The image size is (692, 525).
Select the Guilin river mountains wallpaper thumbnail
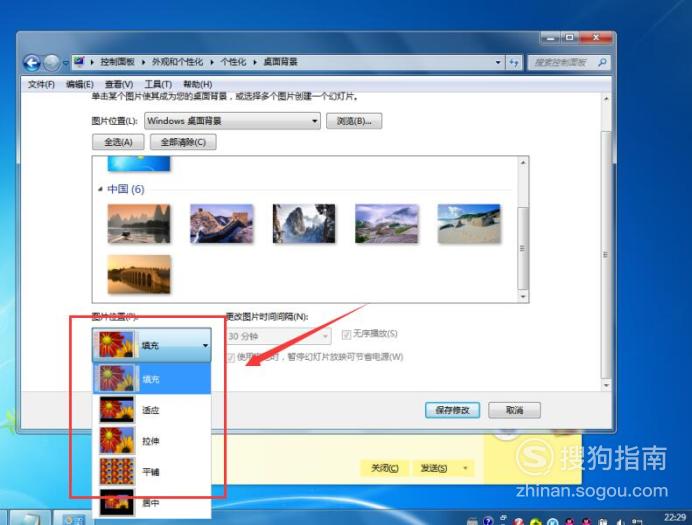coord(139,224)
